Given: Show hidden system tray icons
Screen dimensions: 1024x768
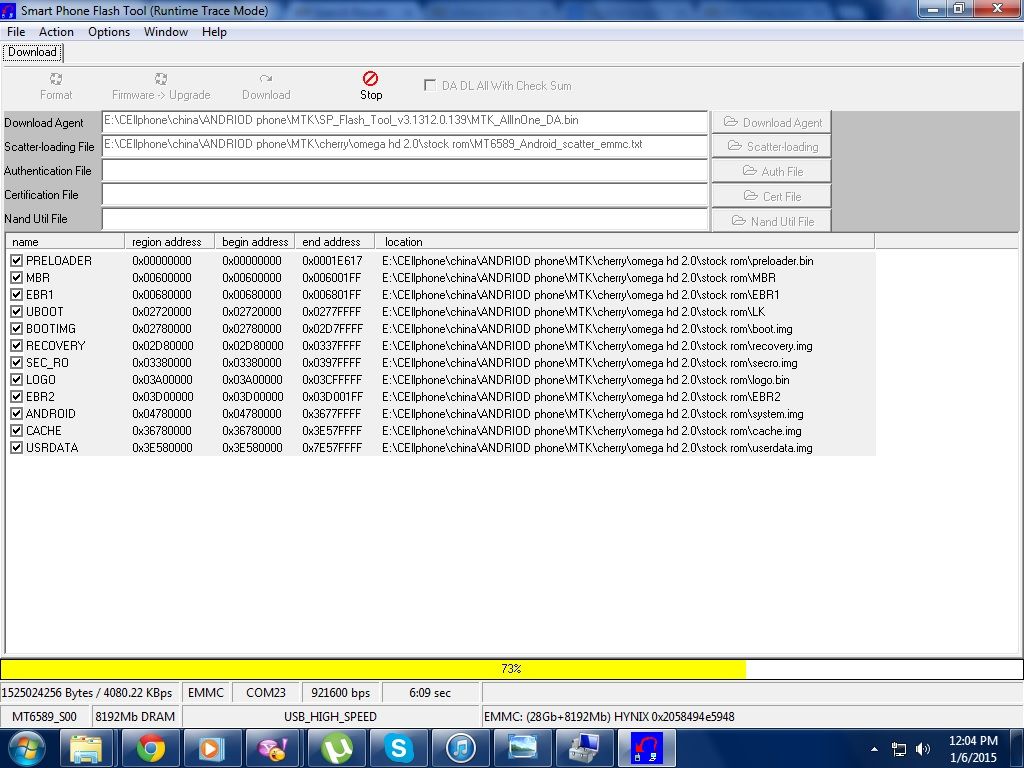Looking at the screenshot, I should [876, 748].
